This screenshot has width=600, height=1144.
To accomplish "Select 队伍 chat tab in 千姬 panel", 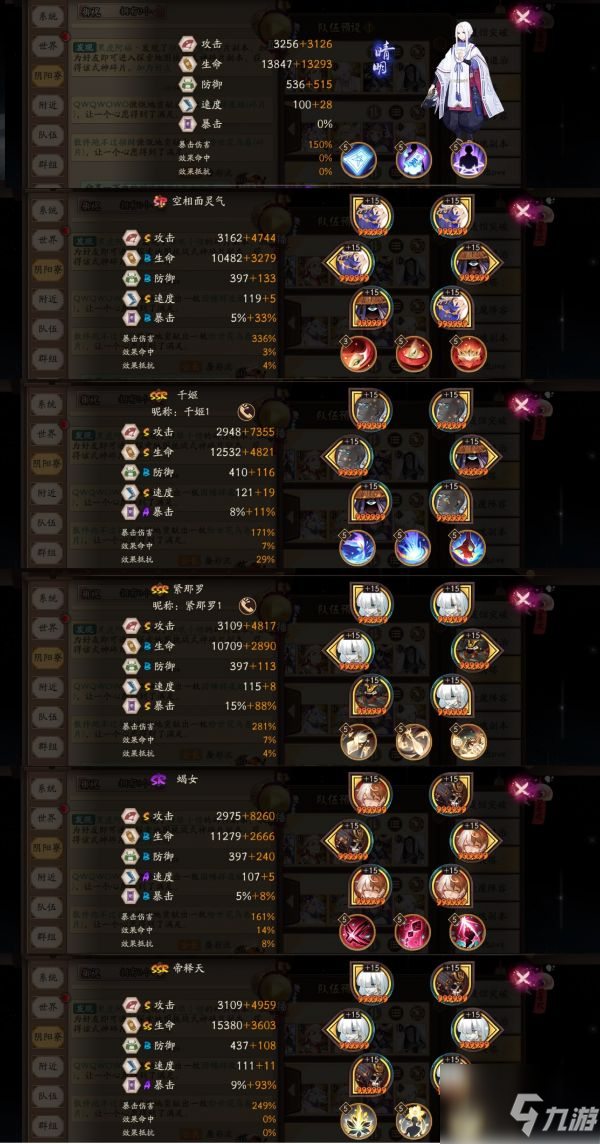I will pyautogui.click(x=47, y=522).
